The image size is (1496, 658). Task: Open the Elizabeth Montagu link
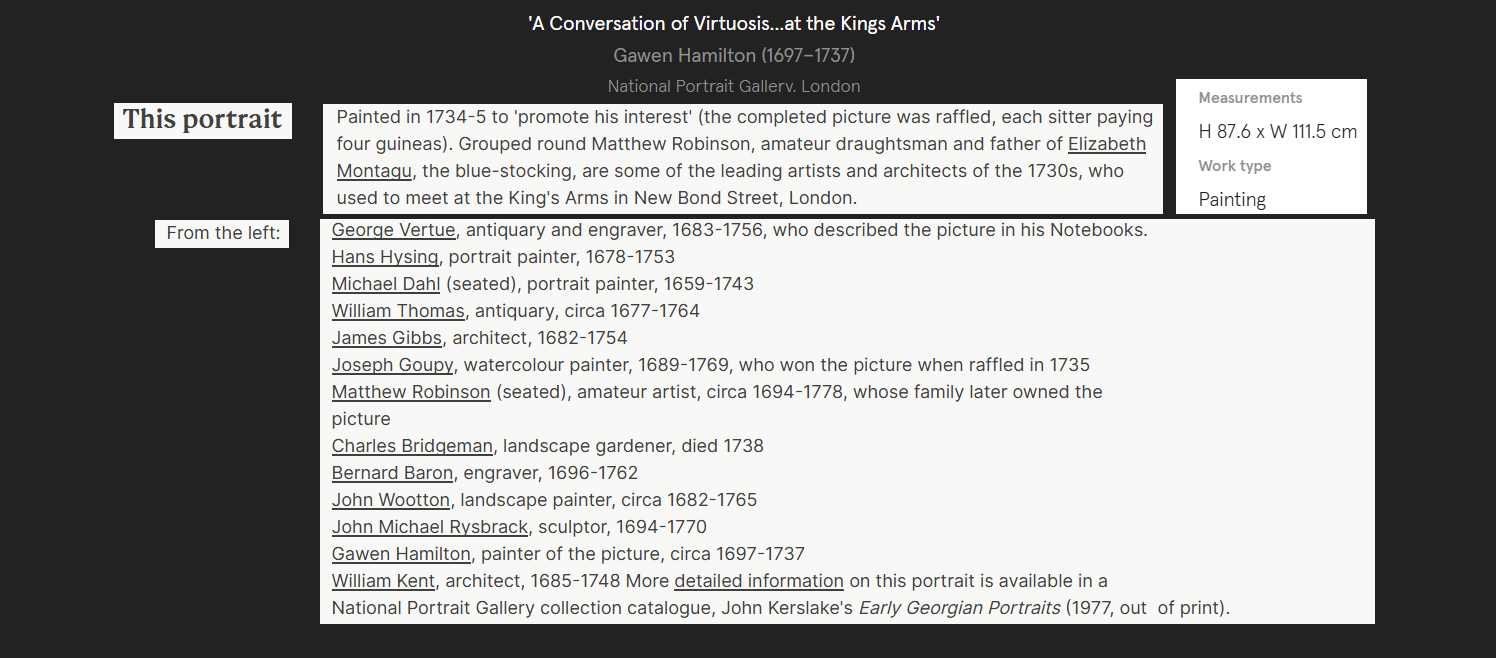coord(1106,144)
